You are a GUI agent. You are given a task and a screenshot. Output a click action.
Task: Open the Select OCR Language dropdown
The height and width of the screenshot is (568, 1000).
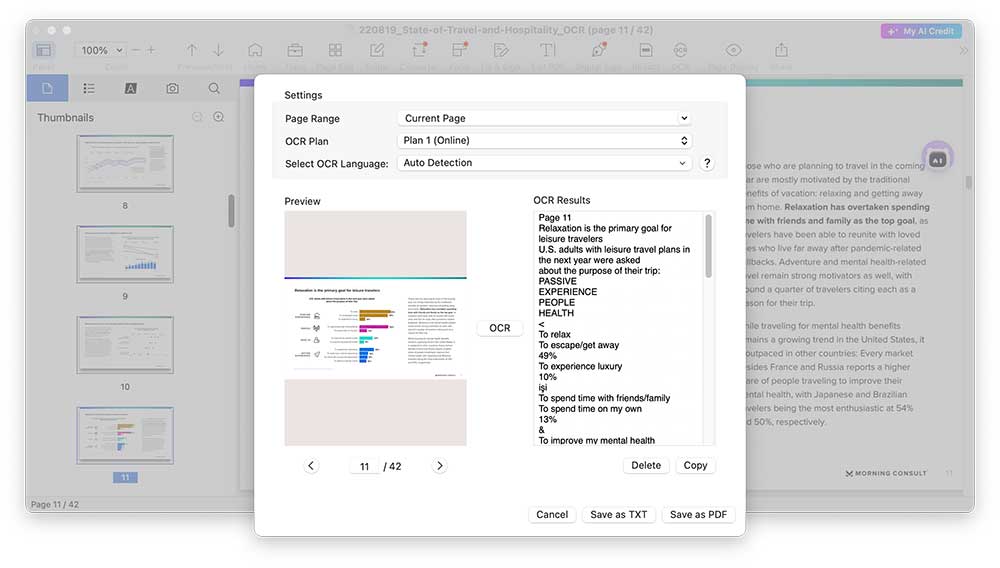[x=544, y=163]
